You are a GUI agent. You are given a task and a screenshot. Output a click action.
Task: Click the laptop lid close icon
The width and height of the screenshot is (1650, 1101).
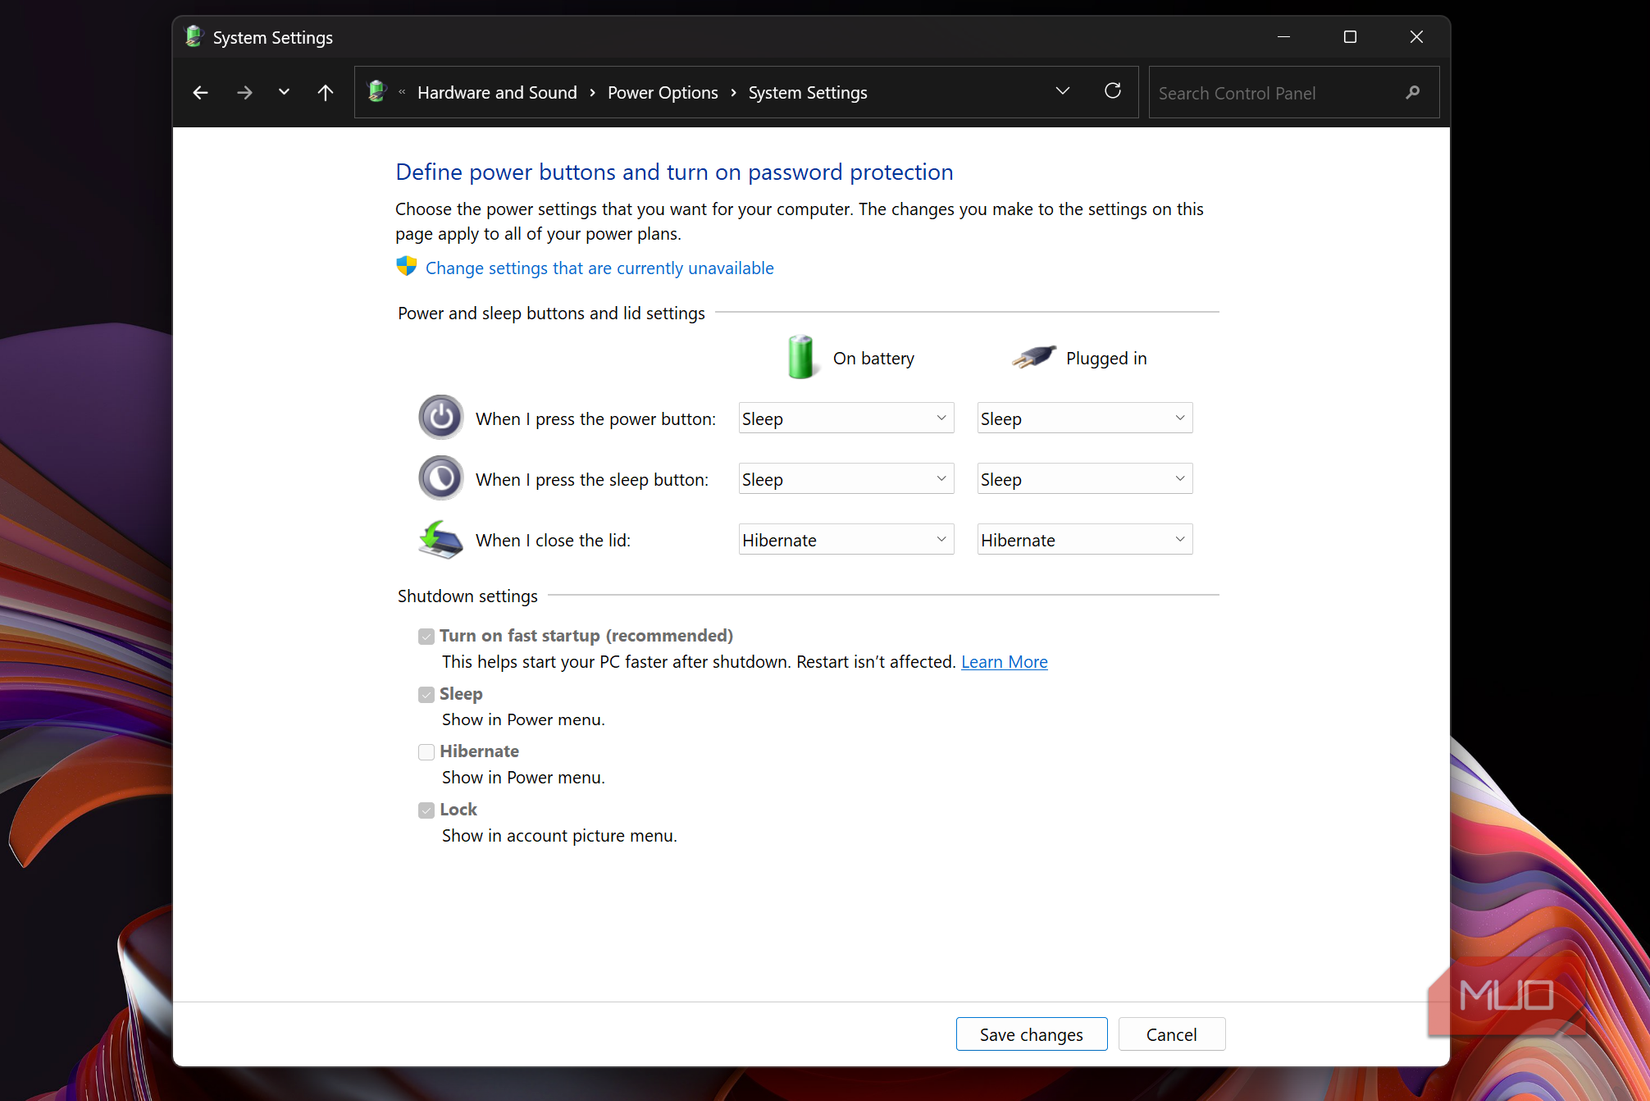tap(440, 539)
